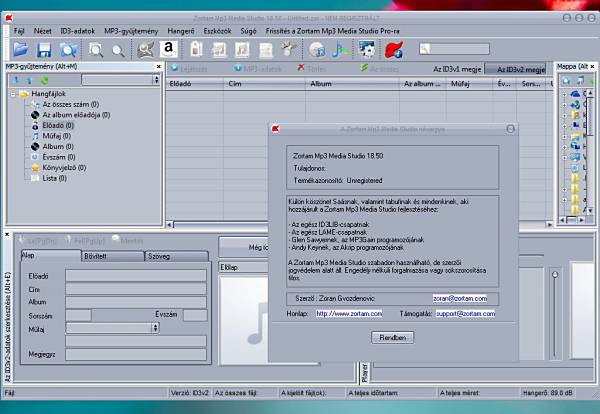Click the Megjegyz input field

pos(136,355)
